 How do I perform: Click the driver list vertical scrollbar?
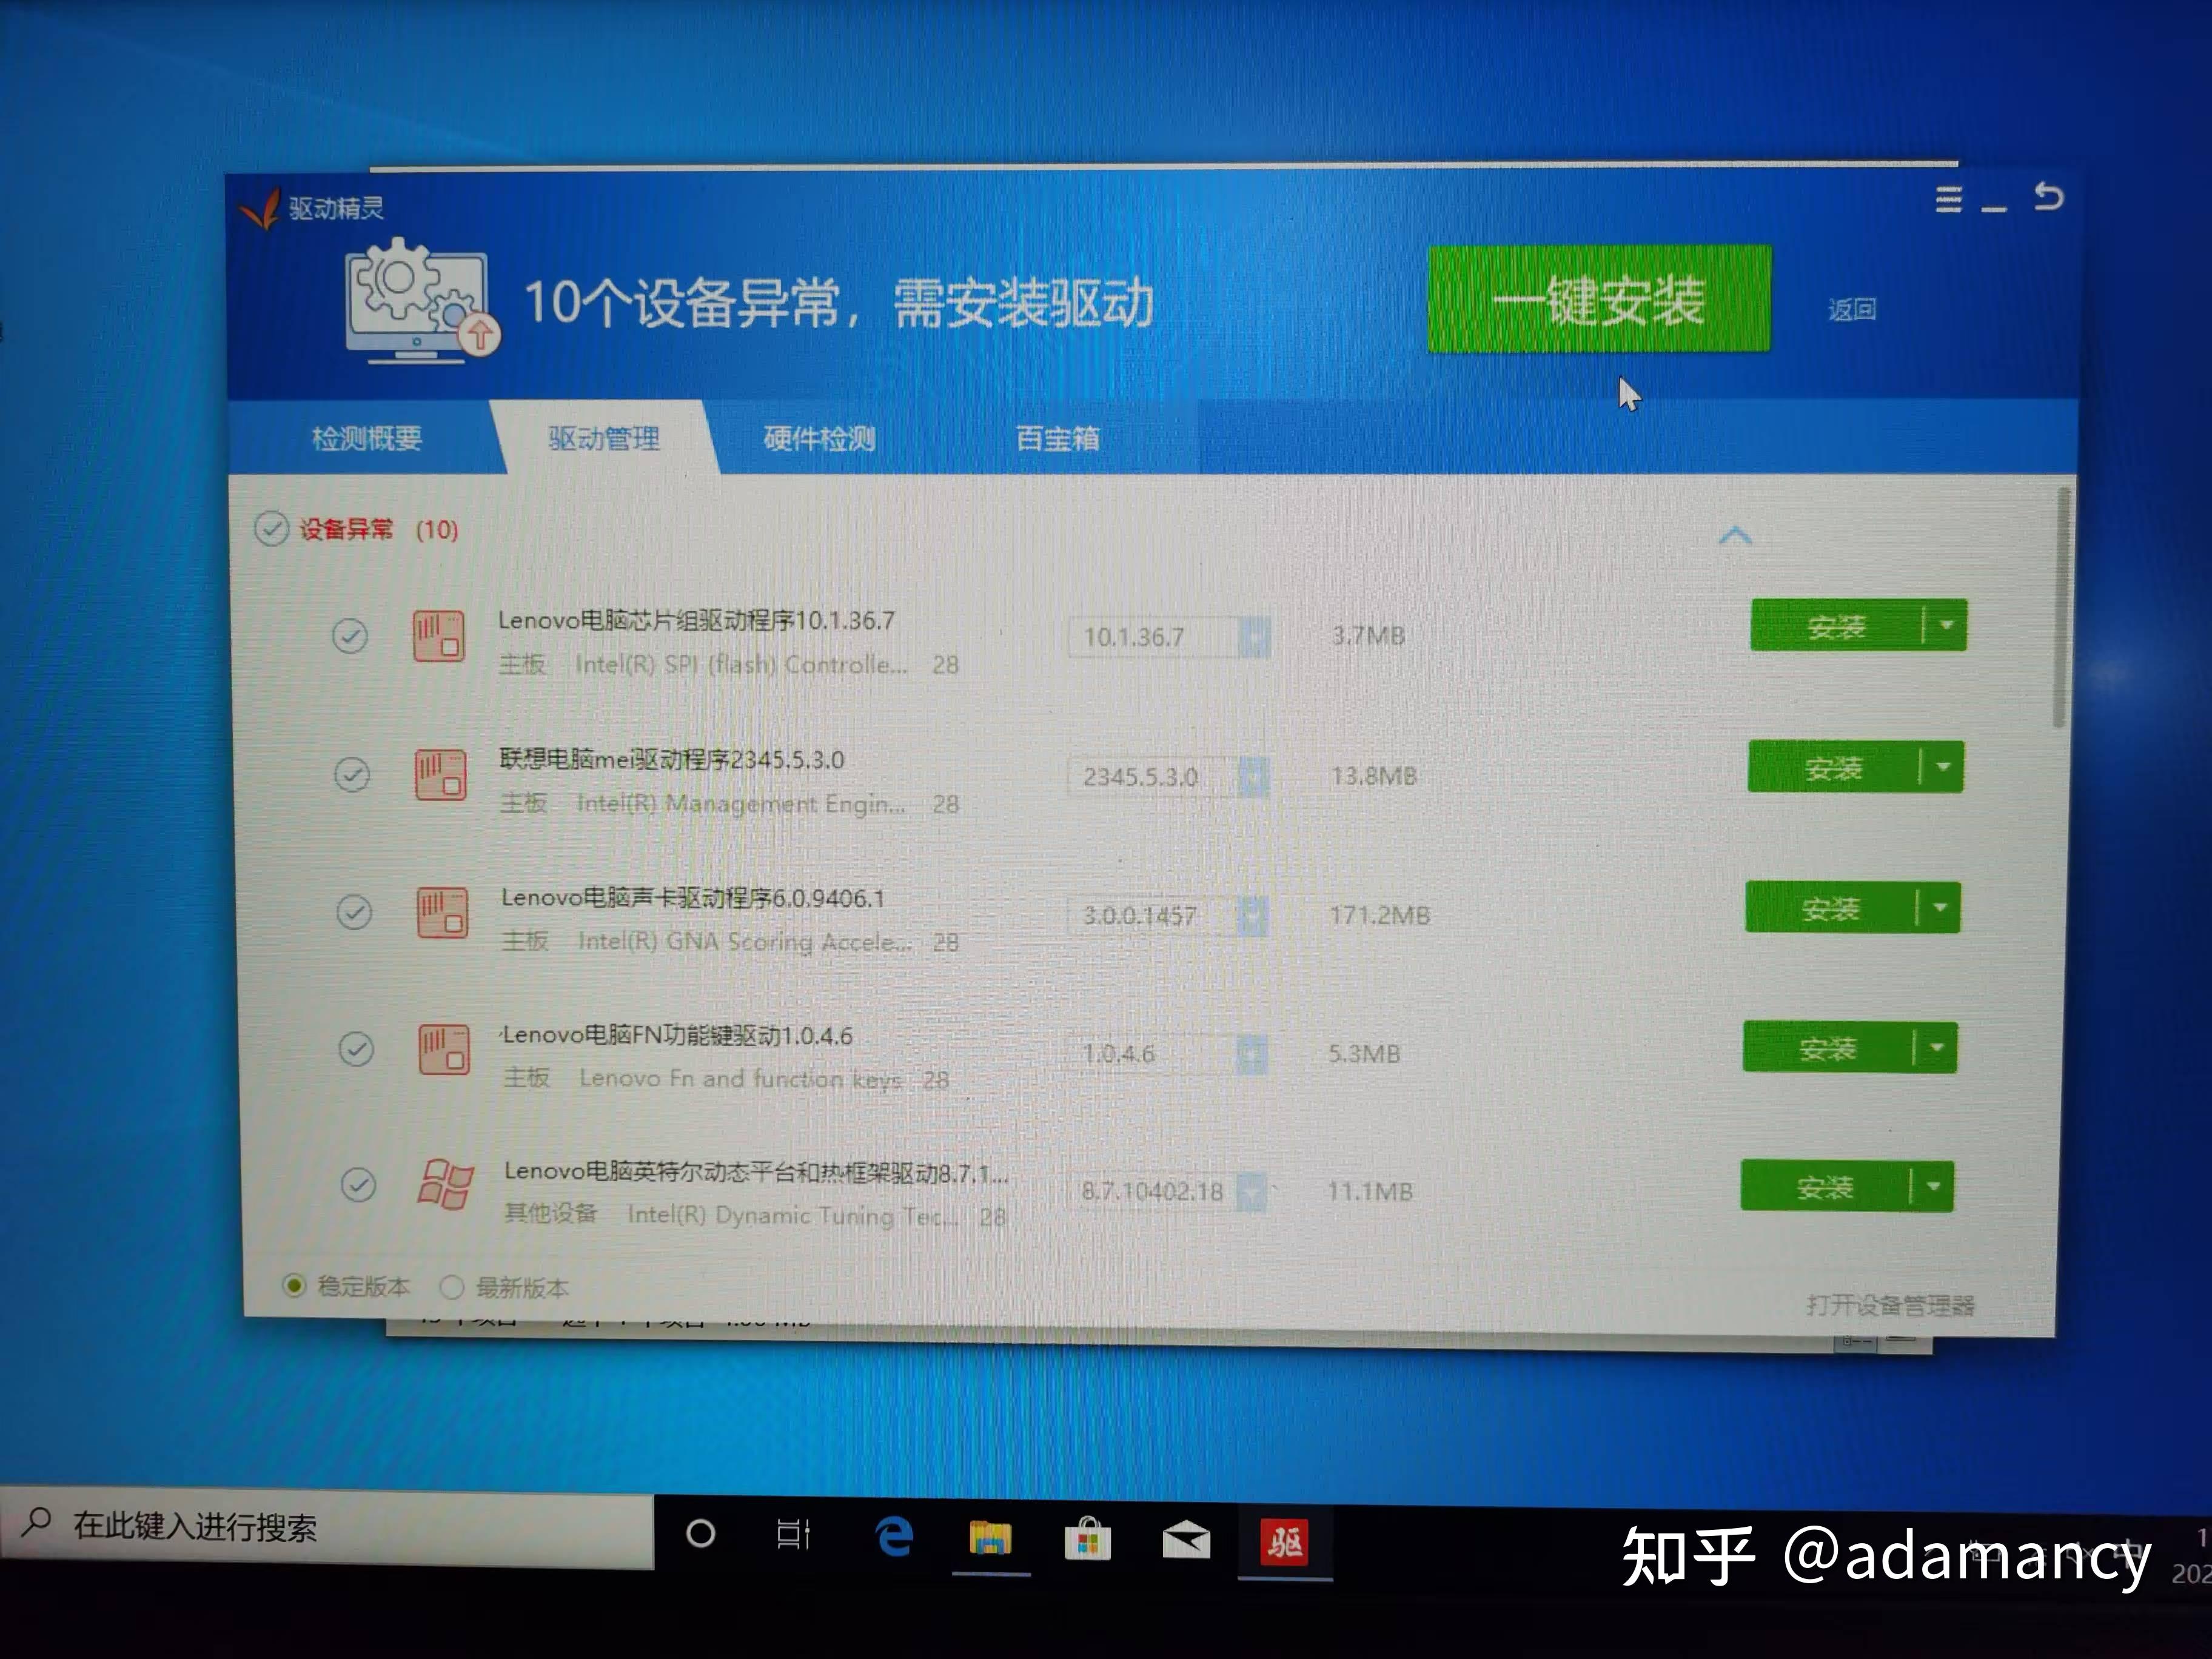click(2060, 608)
